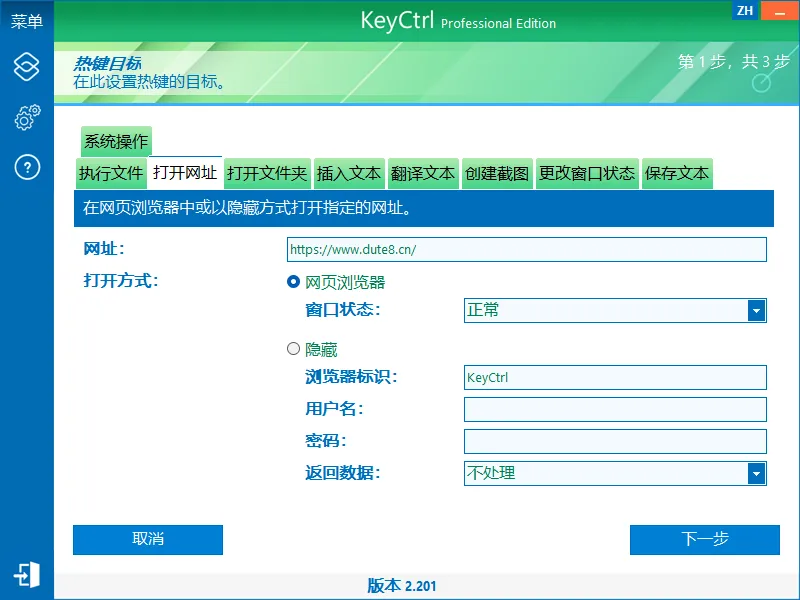Click the 取消 button

pos(148,539)
